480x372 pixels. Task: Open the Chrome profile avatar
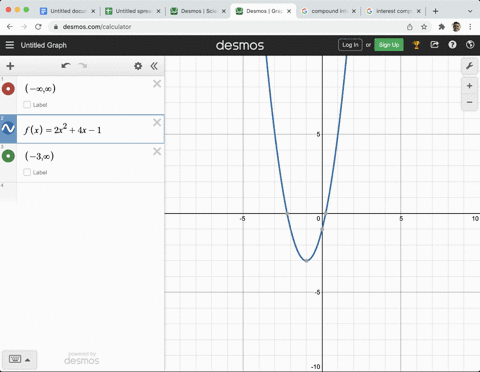pos(456,27)
